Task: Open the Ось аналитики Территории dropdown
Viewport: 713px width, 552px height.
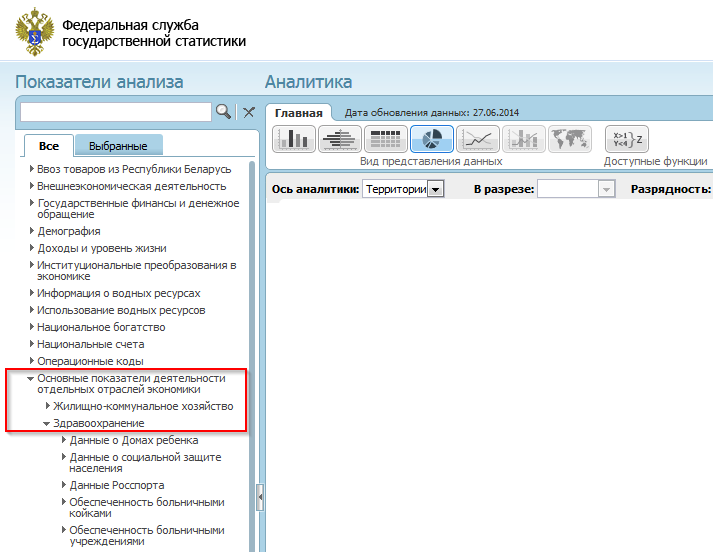Action: (x=435, y=189)
